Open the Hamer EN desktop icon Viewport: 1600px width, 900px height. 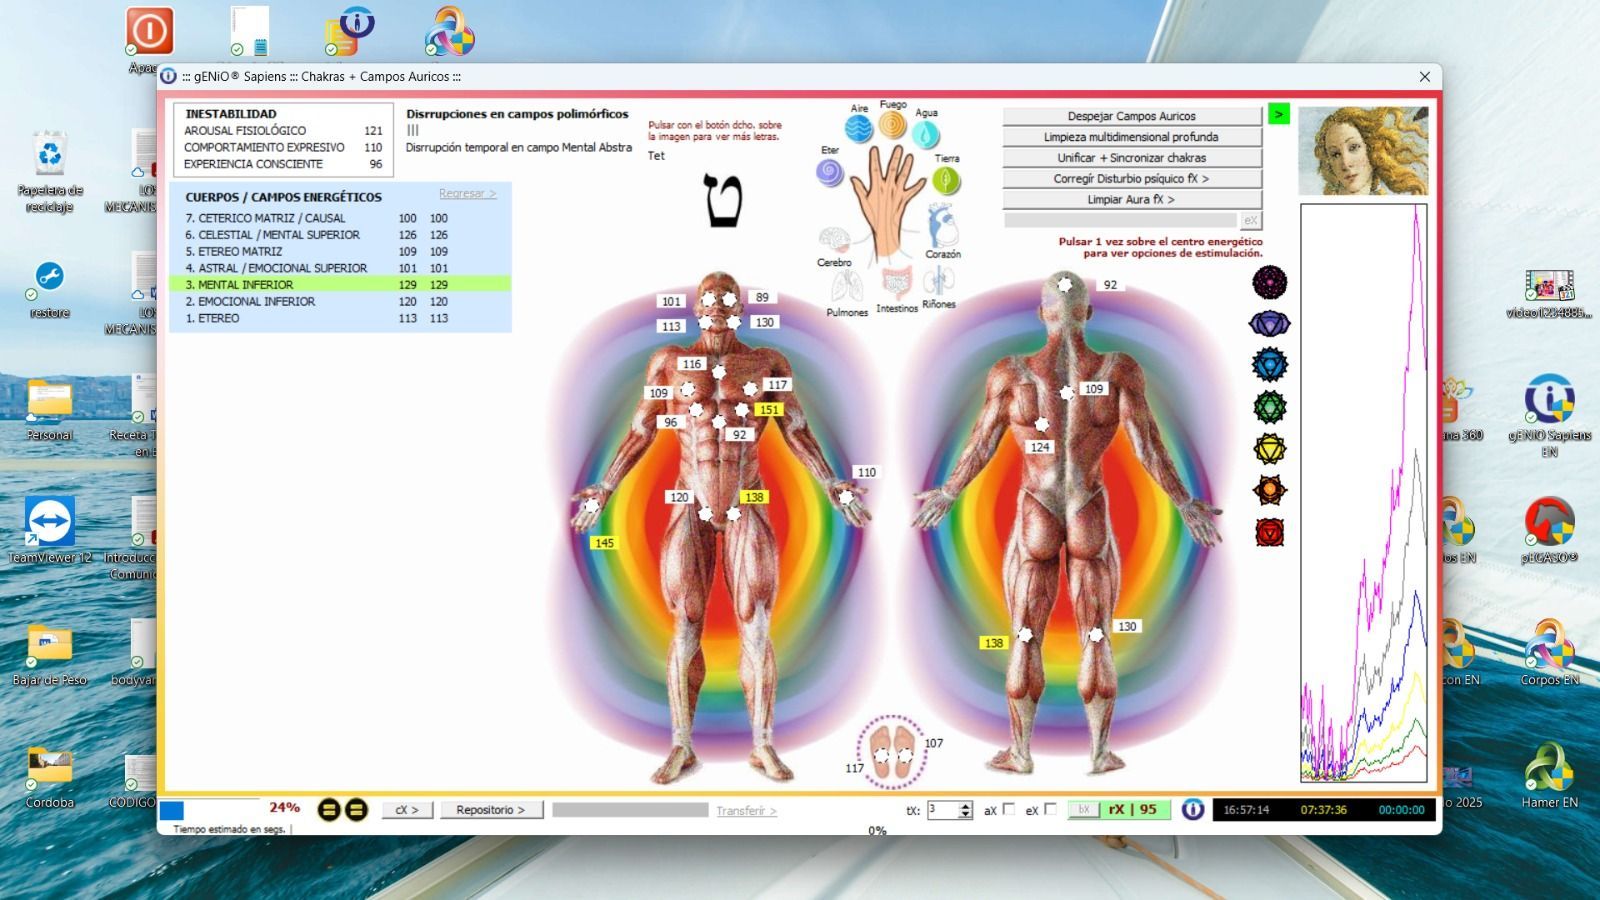coord(1549,776)
